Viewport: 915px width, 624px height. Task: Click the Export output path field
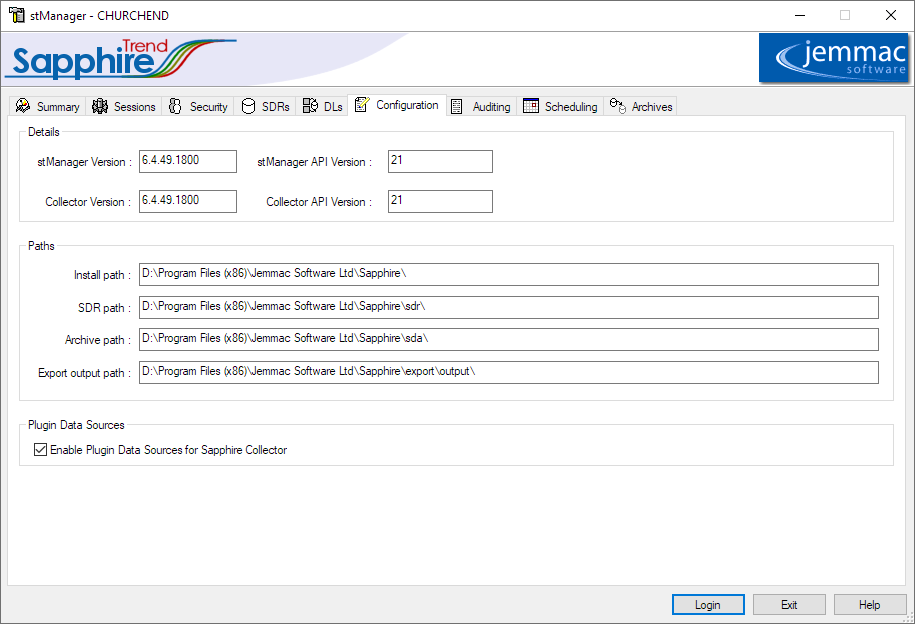508,372
